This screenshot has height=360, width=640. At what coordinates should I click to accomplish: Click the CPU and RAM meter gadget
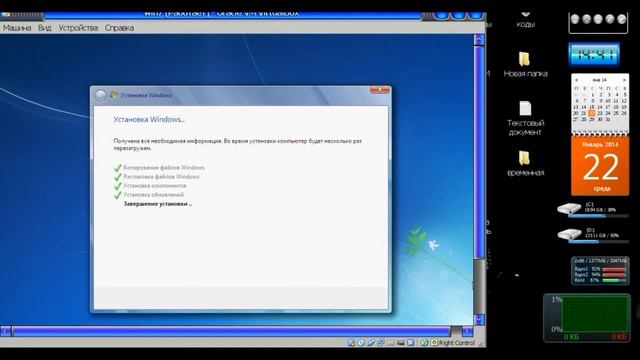pyautogui.click(x=600, y=271)
